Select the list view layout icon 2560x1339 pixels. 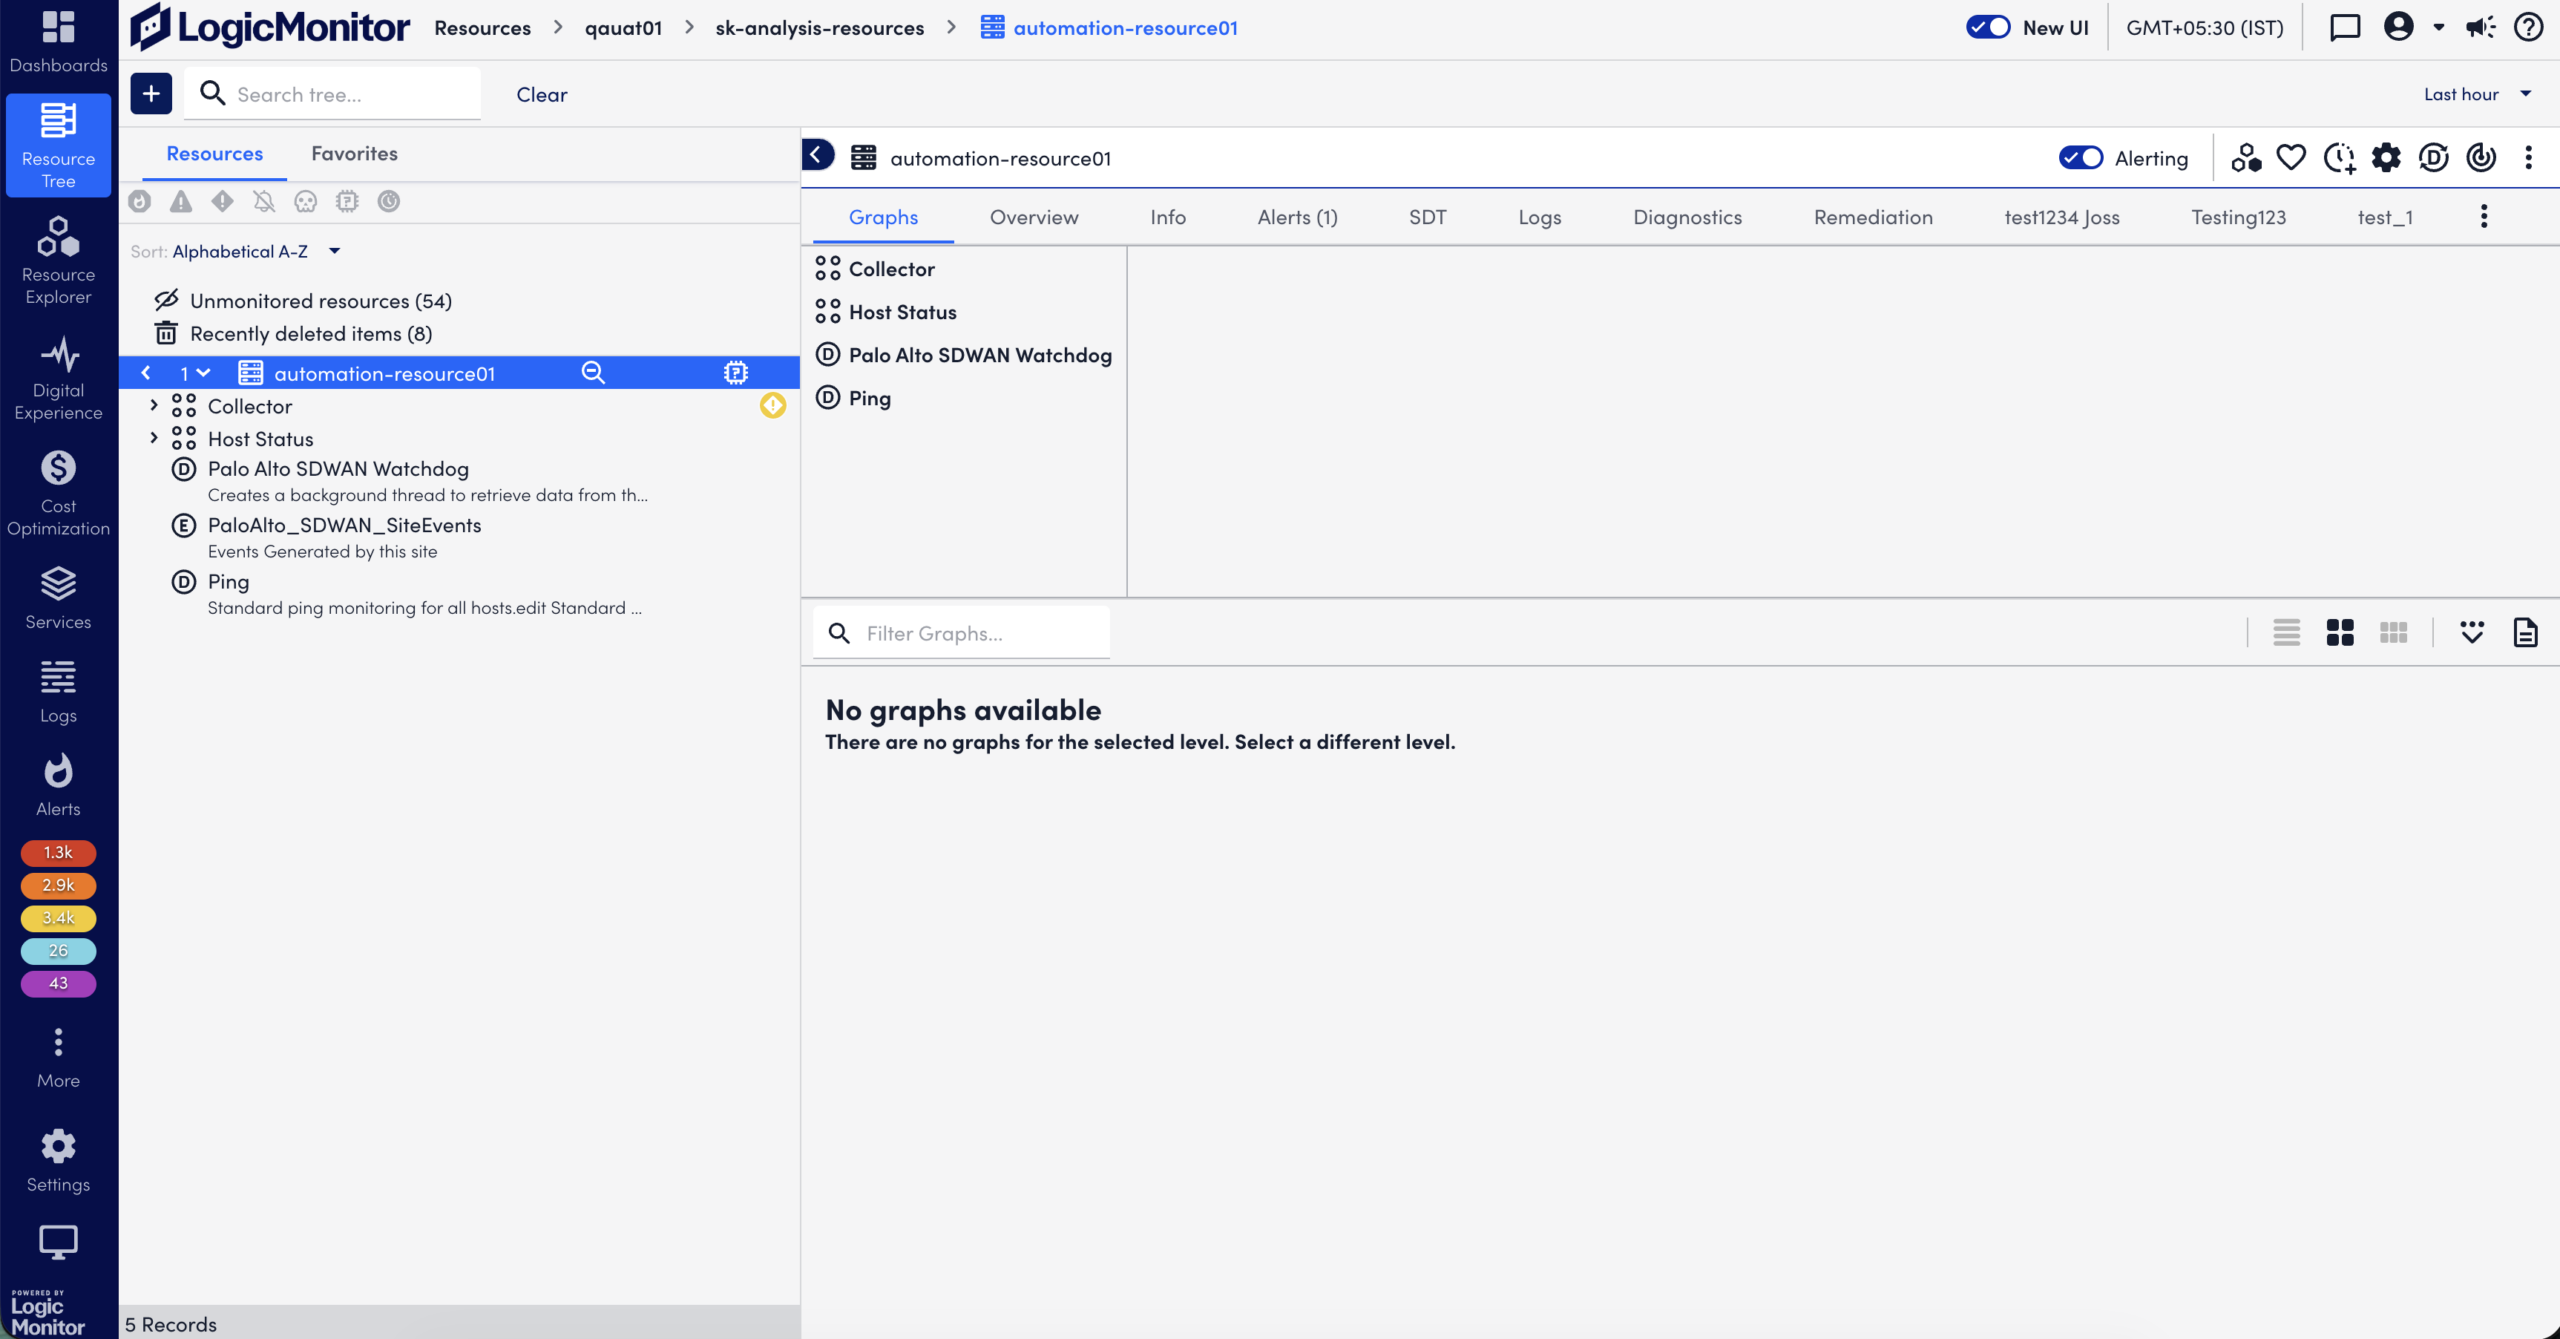(2286, 633)
